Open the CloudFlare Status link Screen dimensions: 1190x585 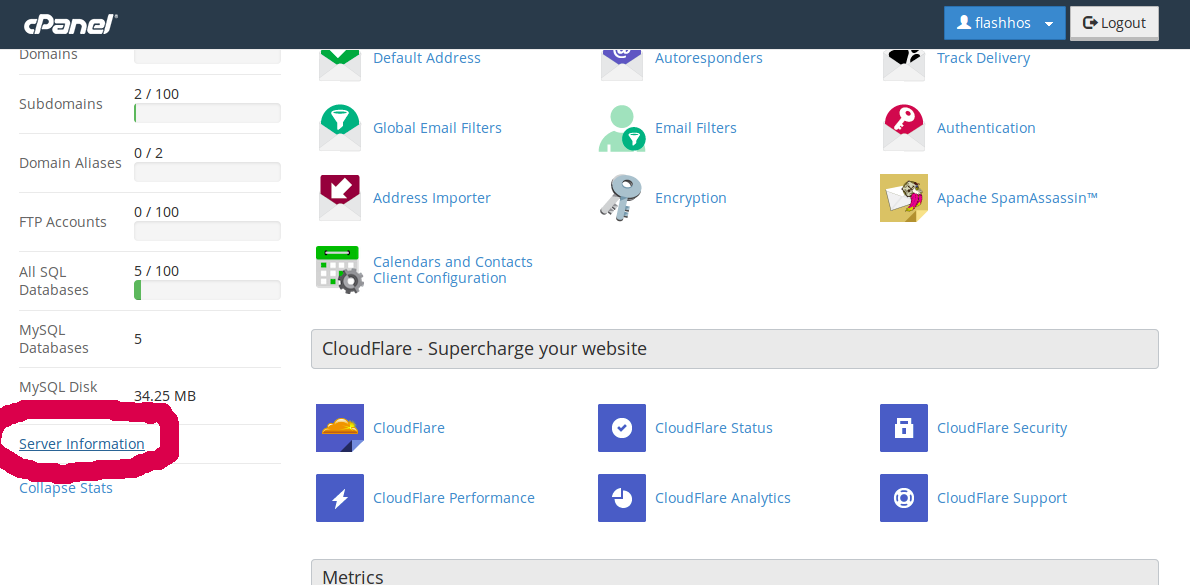[x=714, y=428]
